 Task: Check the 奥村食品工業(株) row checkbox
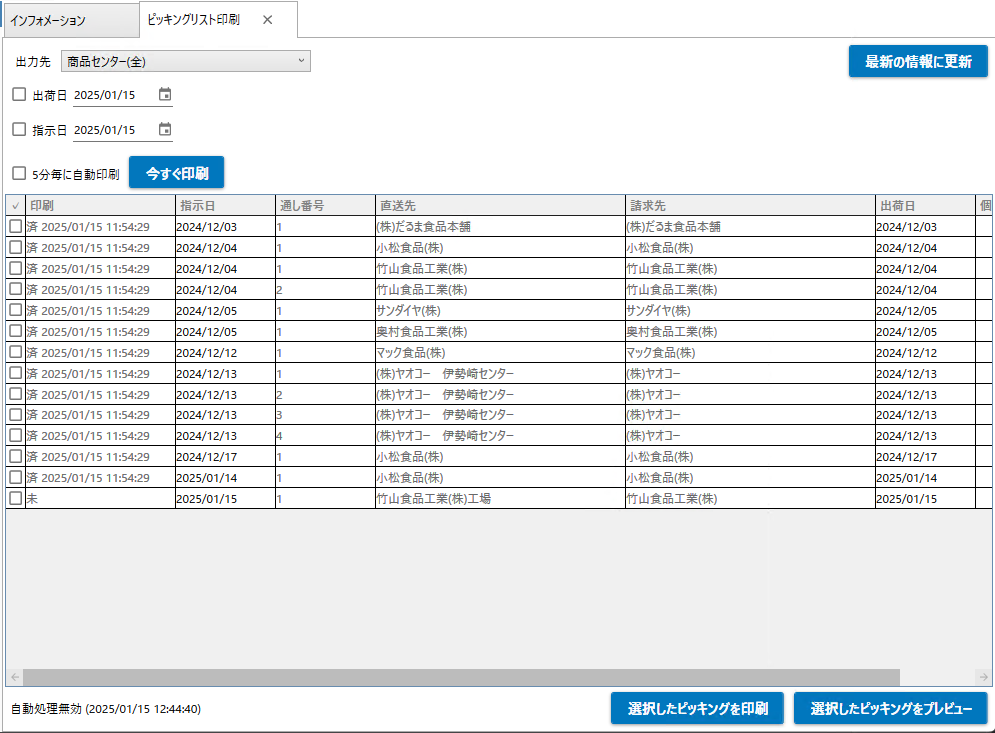(16, 331)
